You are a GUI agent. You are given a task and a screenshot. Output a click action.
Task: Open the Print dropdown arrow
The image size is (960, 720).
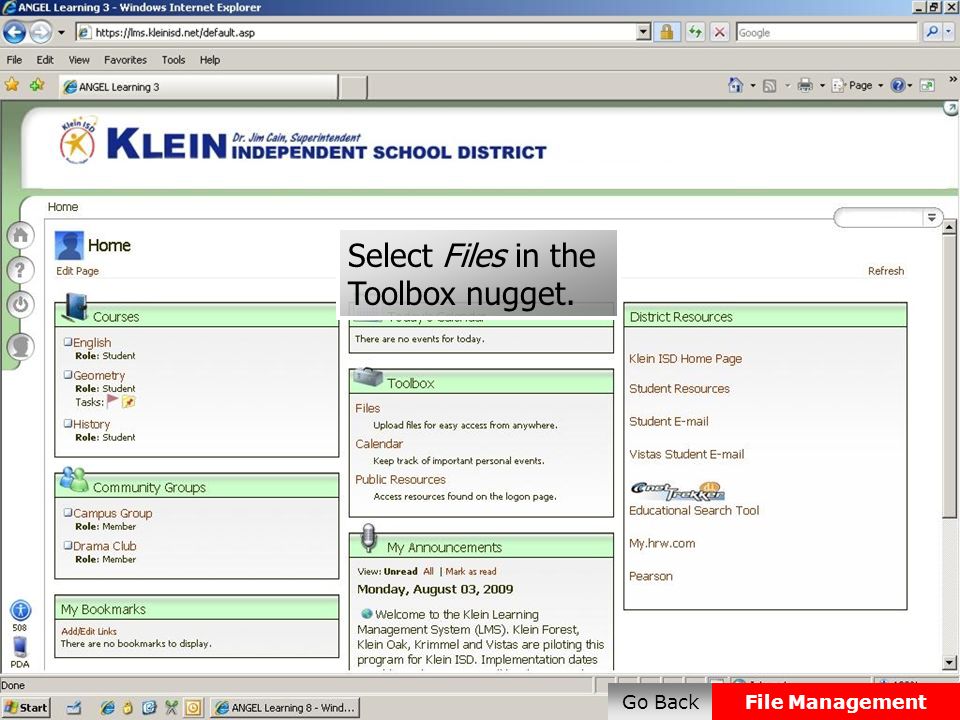point(822,86)
